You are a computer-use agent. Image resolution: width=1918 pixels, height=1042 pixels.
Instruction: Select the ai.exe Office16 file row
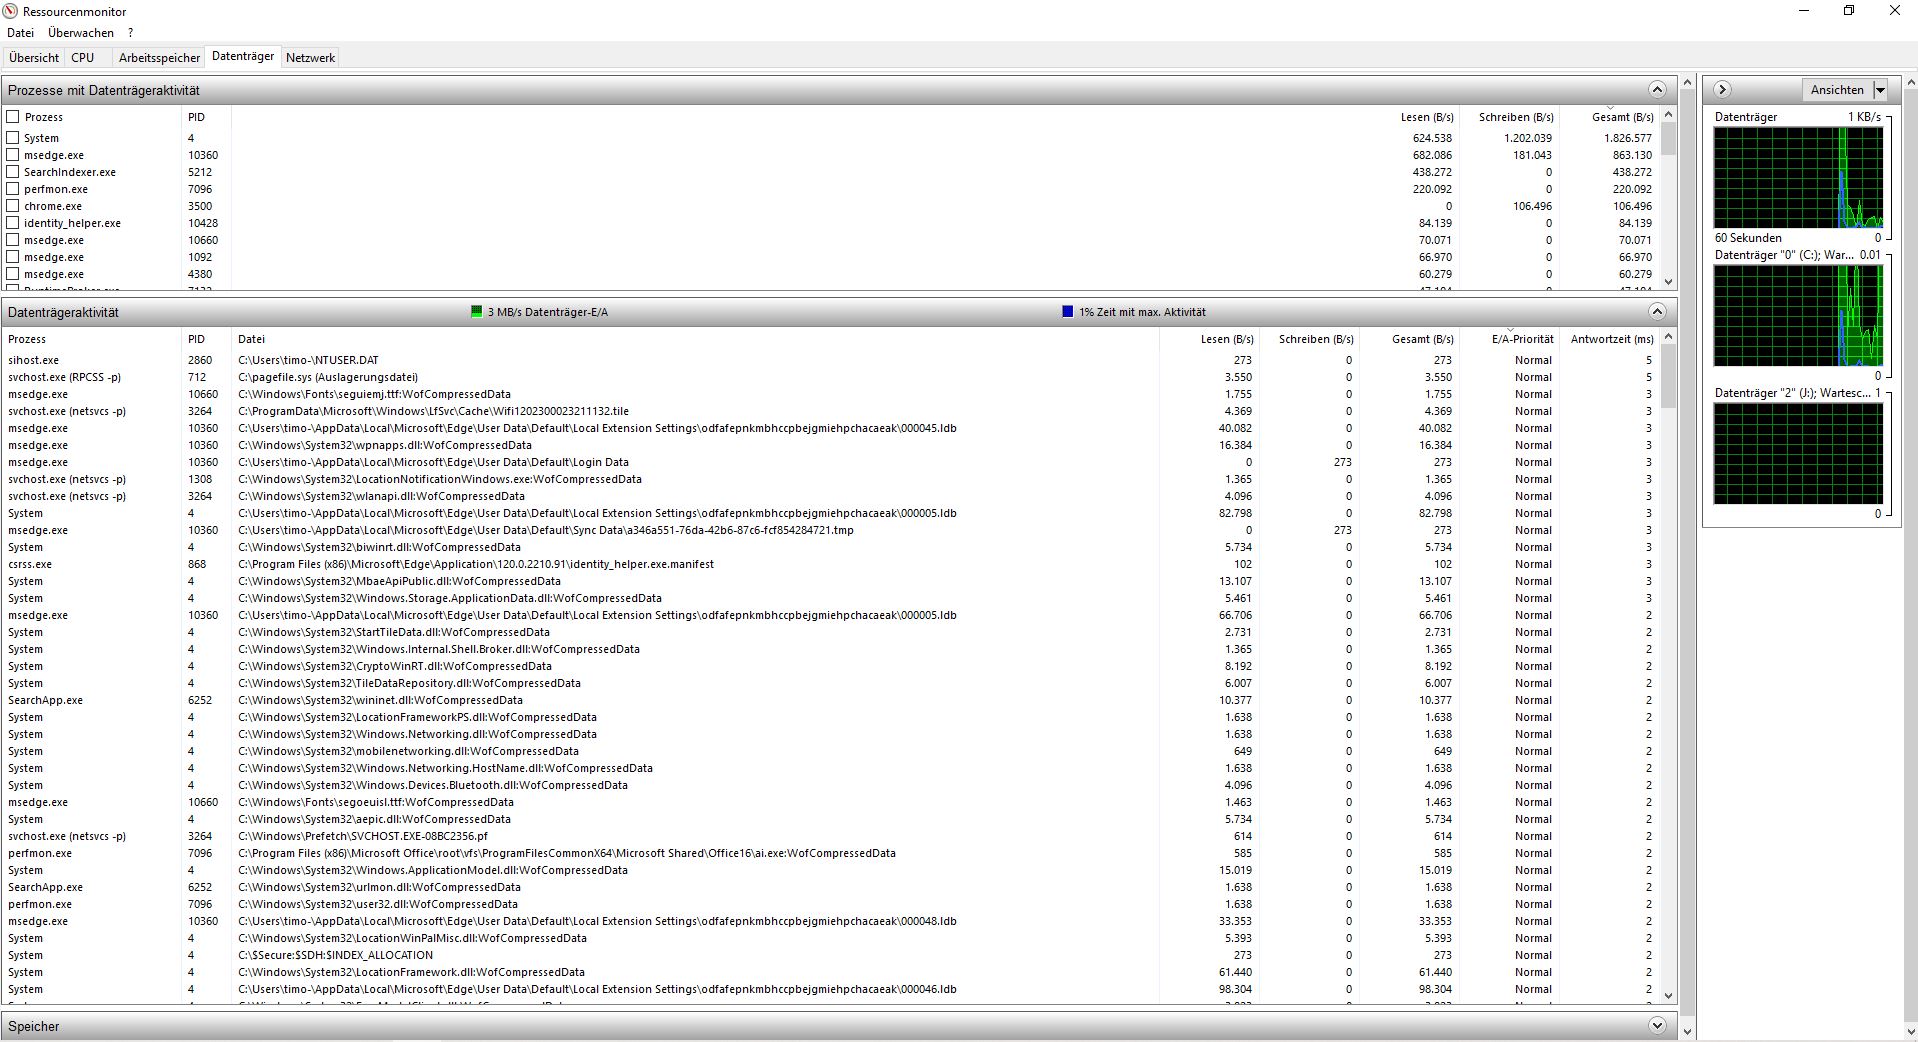[830, 853]
